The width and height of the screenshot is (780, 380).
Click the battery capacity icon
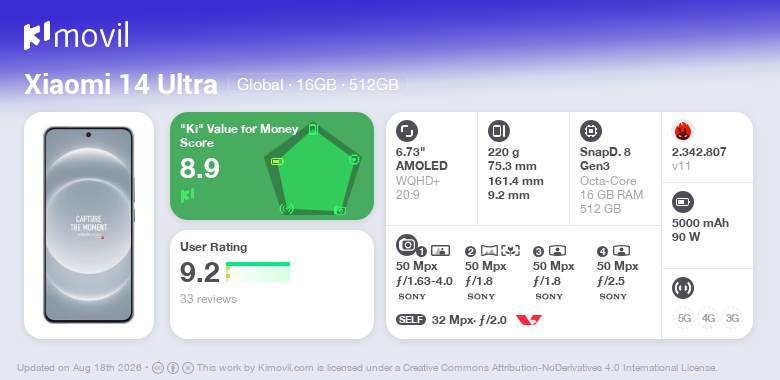click(682, 202)
